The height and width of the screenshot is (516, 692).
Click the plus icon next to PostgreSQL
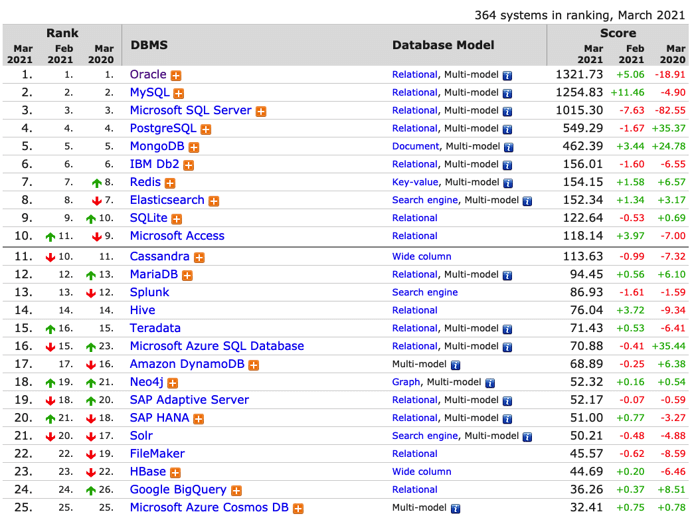pos(206,129)
